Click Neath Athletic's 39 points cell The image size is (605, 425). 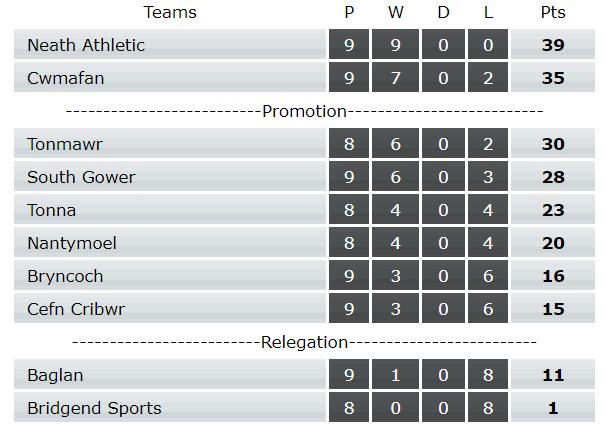pos(553,45)
